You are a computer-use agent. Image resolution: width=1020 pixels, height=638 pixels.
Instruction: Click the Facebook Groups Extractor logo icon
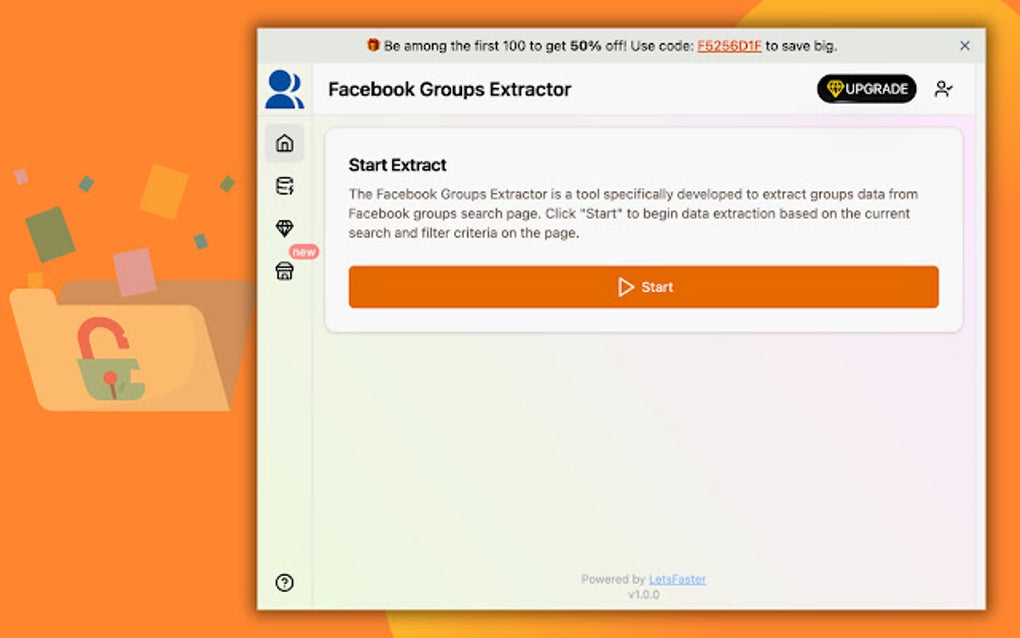click(x=284, y=88)
